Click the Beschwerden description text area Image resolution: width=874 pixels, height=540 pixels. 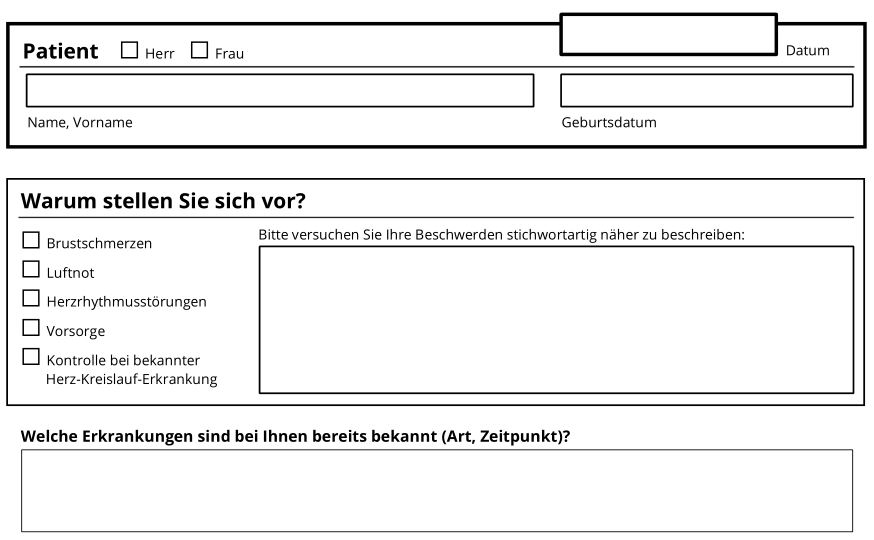(x=556, y=320)
